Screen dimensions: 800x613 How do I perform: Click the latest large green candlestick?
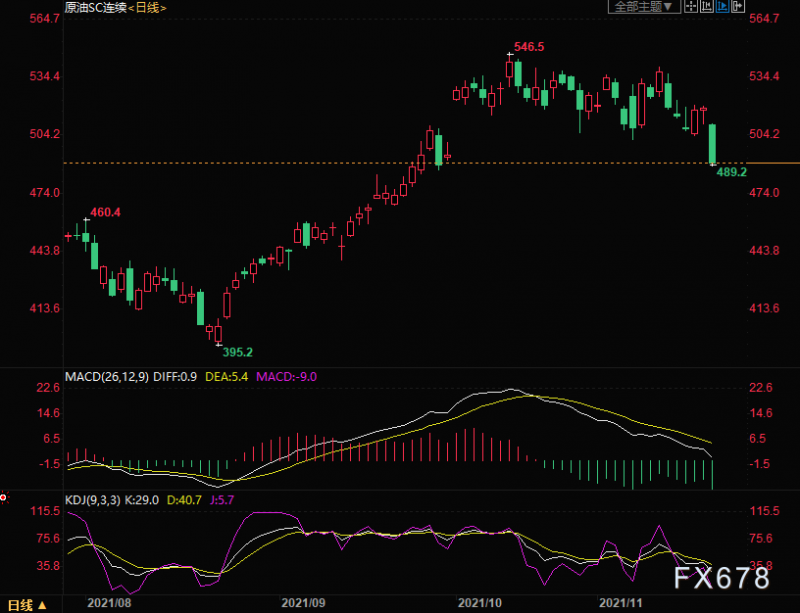(712, 144)
